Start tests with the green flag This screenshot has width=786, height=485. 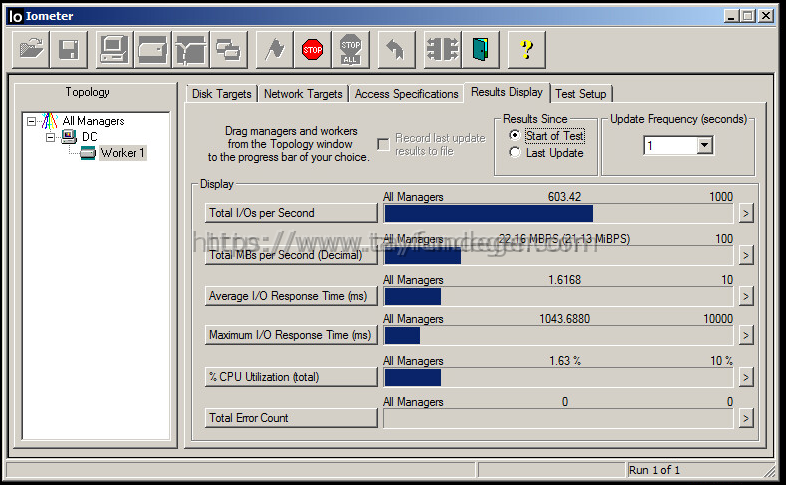click(x=274, y=50)
